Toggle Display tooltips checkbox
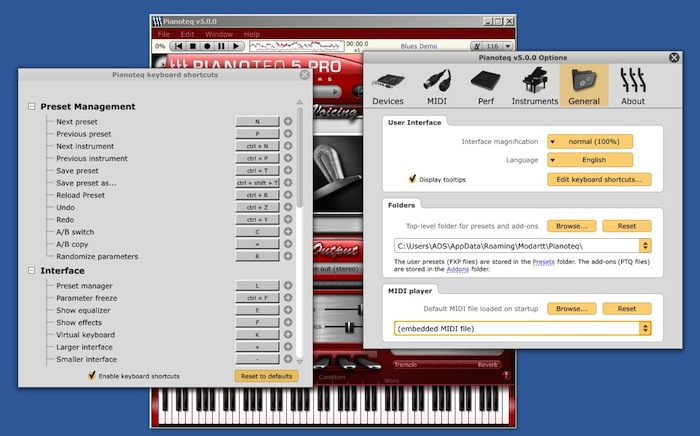The width and height of the screenshot is (700, 436). tap(412, 179)
